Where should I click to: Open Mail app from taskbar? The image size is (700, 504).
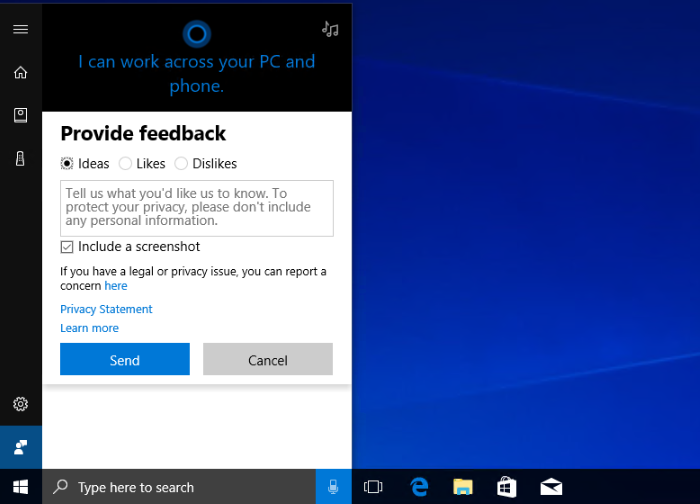551,487
